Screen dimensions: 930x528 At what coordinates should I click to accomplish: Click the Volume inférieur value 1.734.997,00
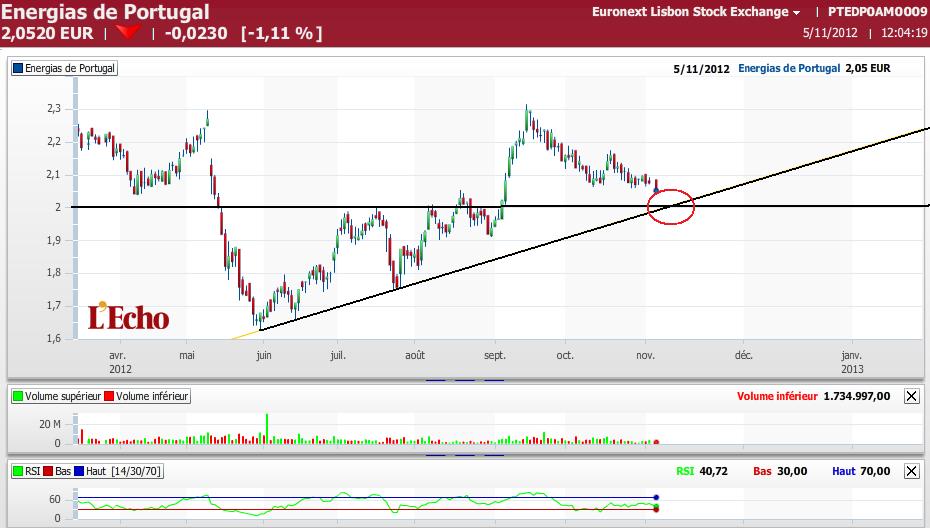pos(856,396)
